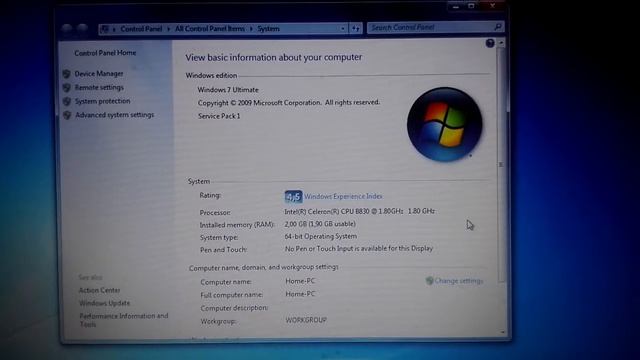Open Windows Update under See also
640x360 pixels.
coord(104,303)
